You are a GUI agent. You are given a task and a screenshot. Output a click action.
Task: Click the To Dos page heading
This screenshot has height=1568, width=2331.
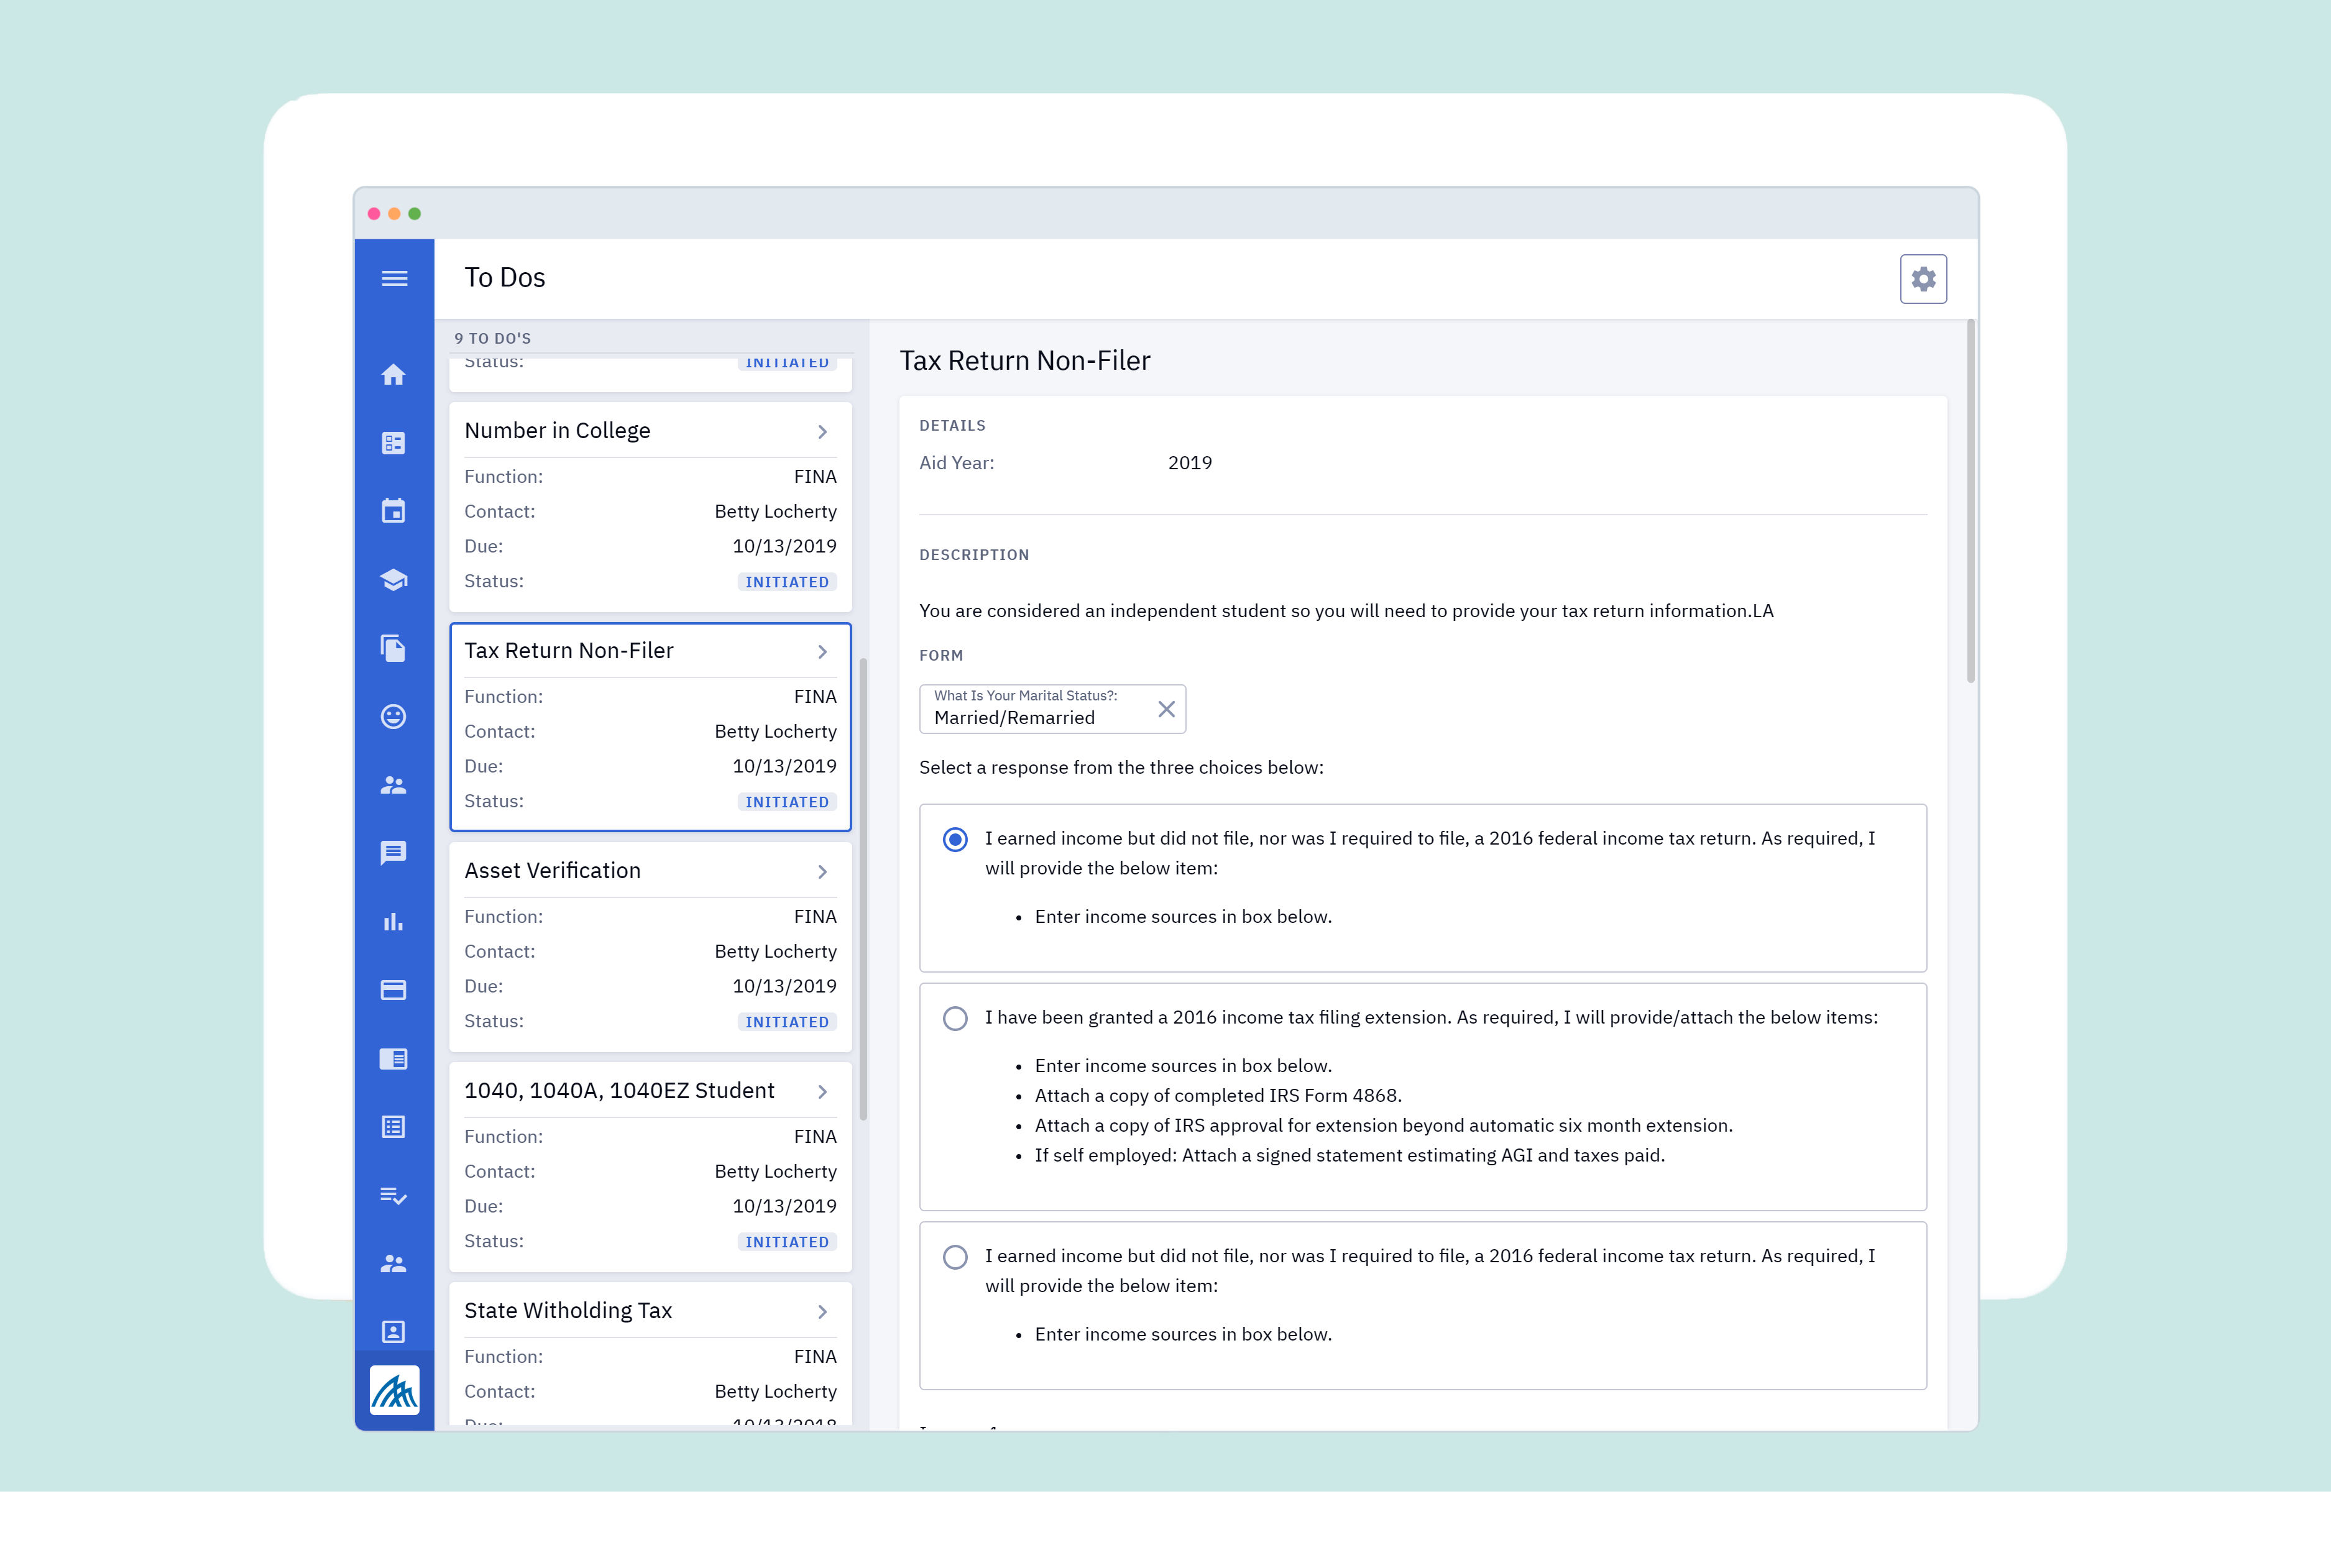505,278
